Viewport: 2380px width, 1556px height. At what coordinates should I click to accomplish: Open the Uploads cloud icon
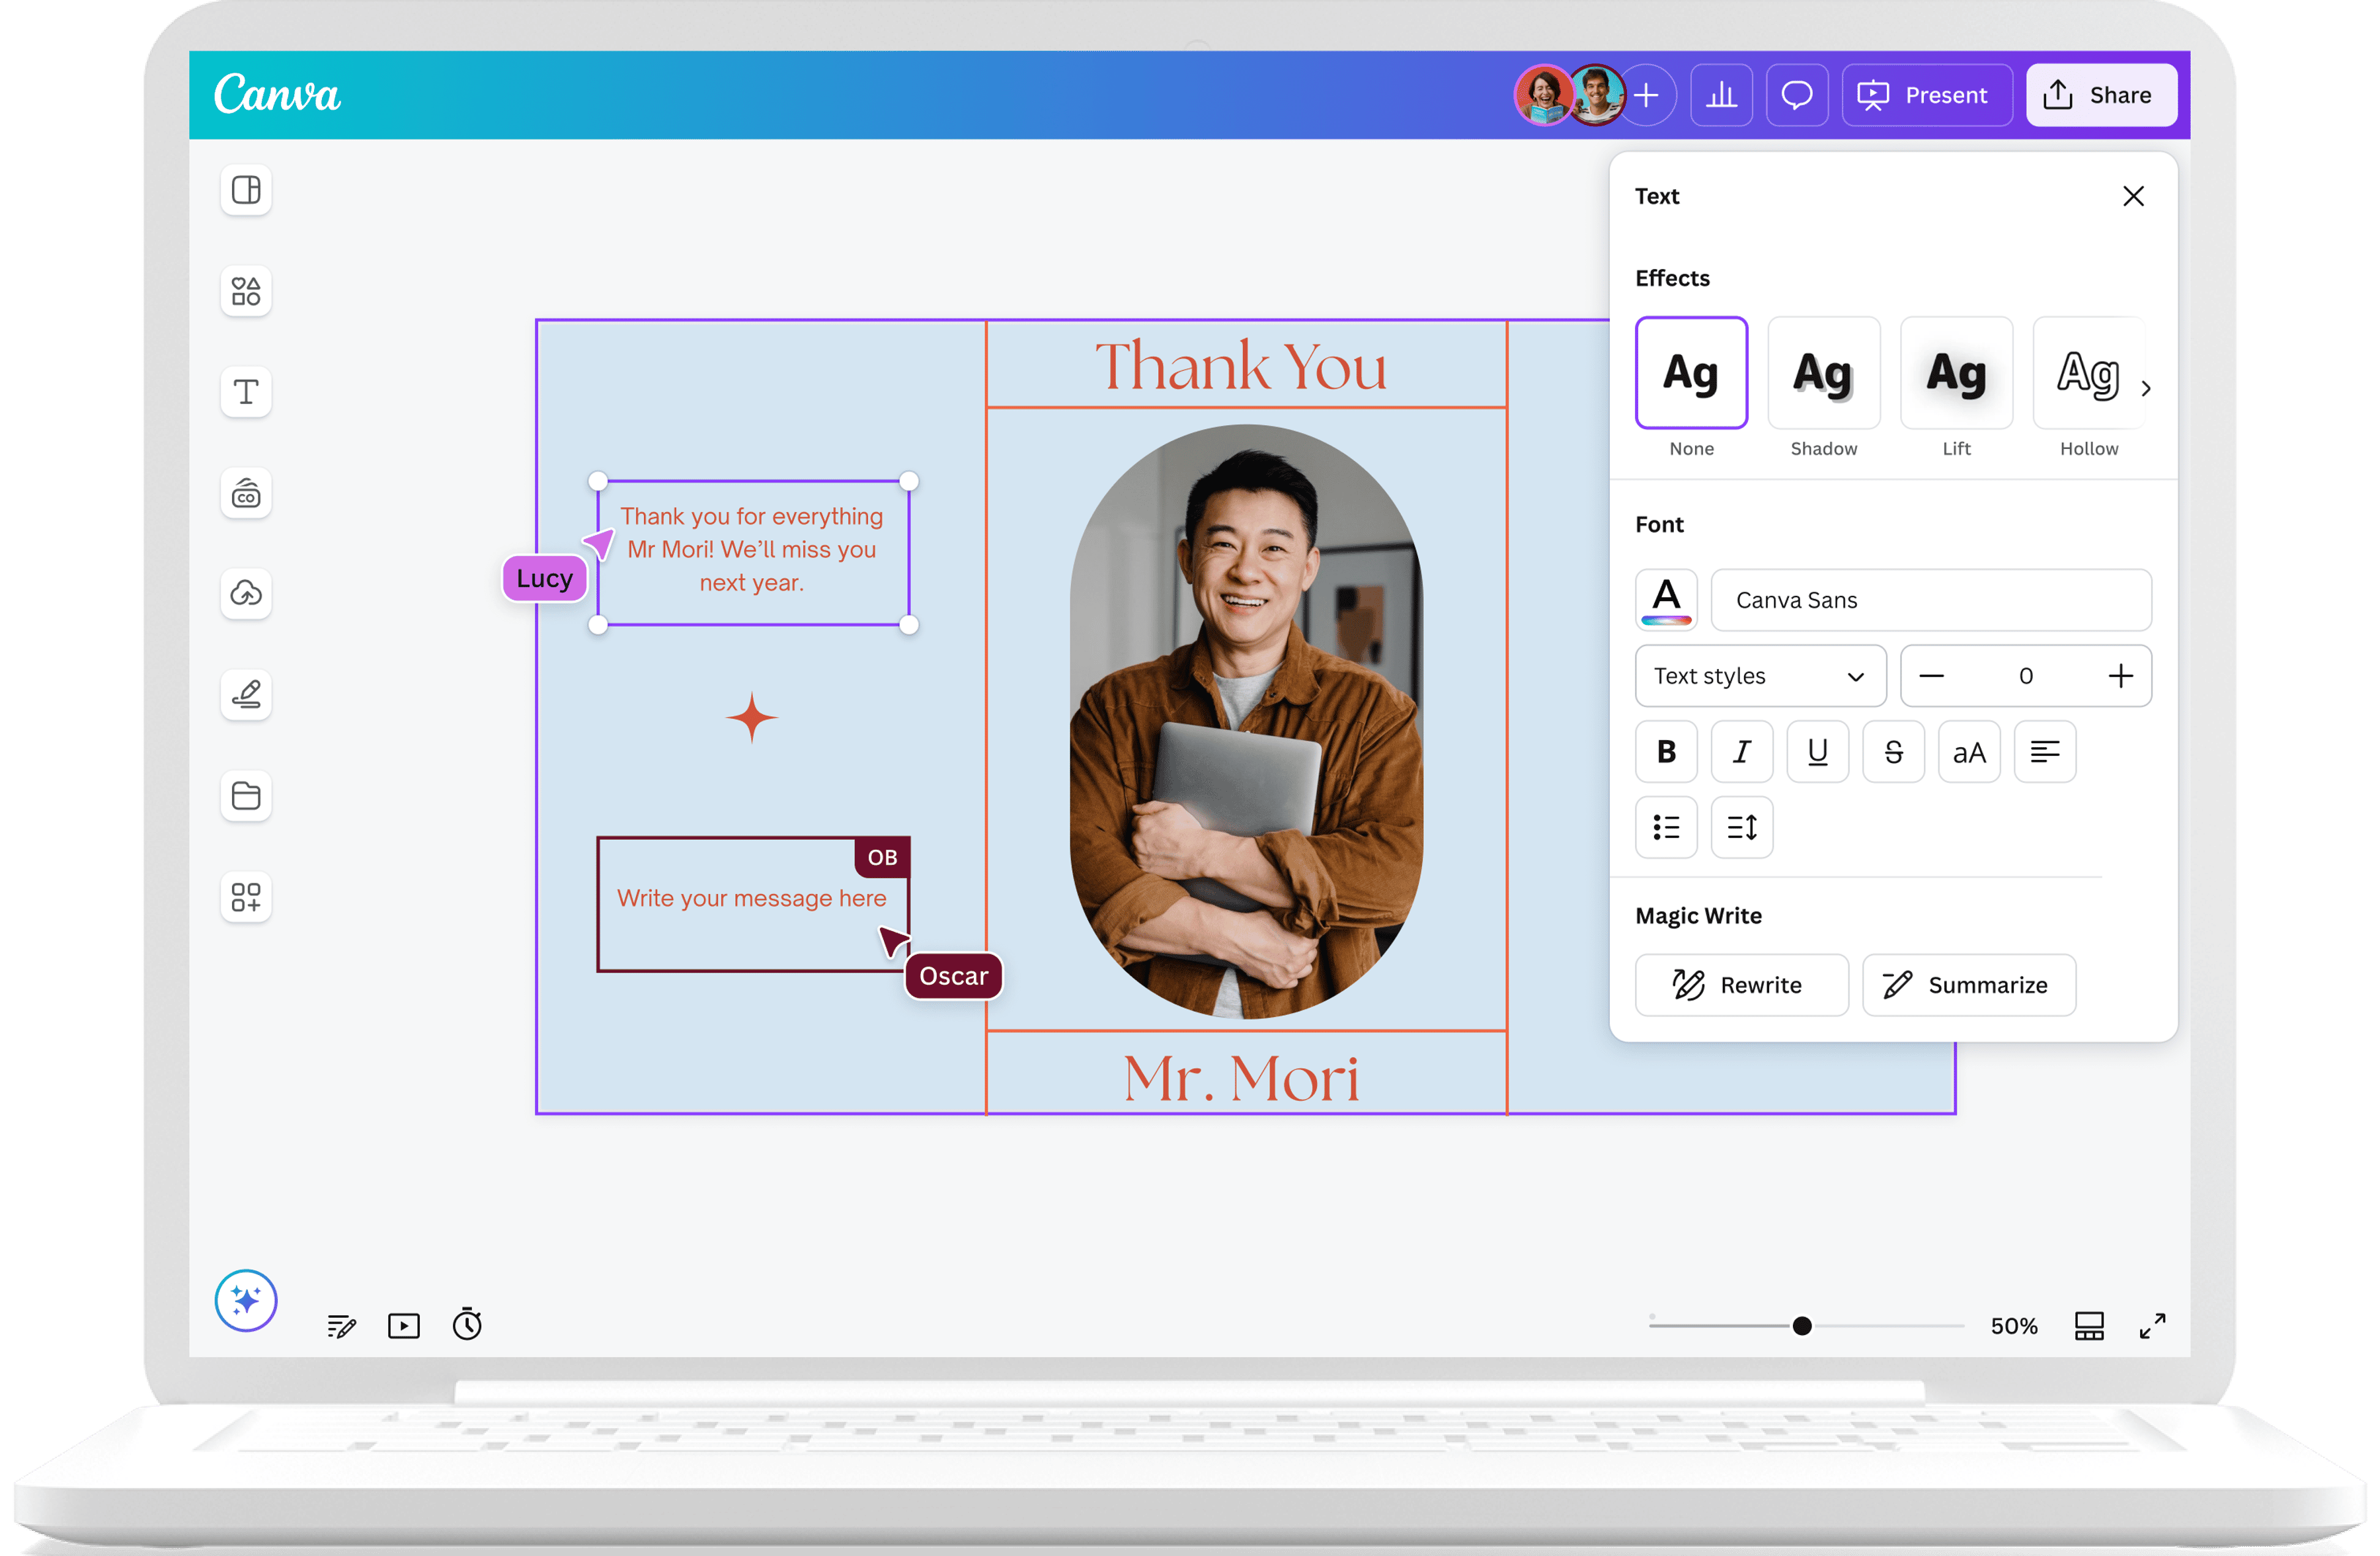(246, 594)
